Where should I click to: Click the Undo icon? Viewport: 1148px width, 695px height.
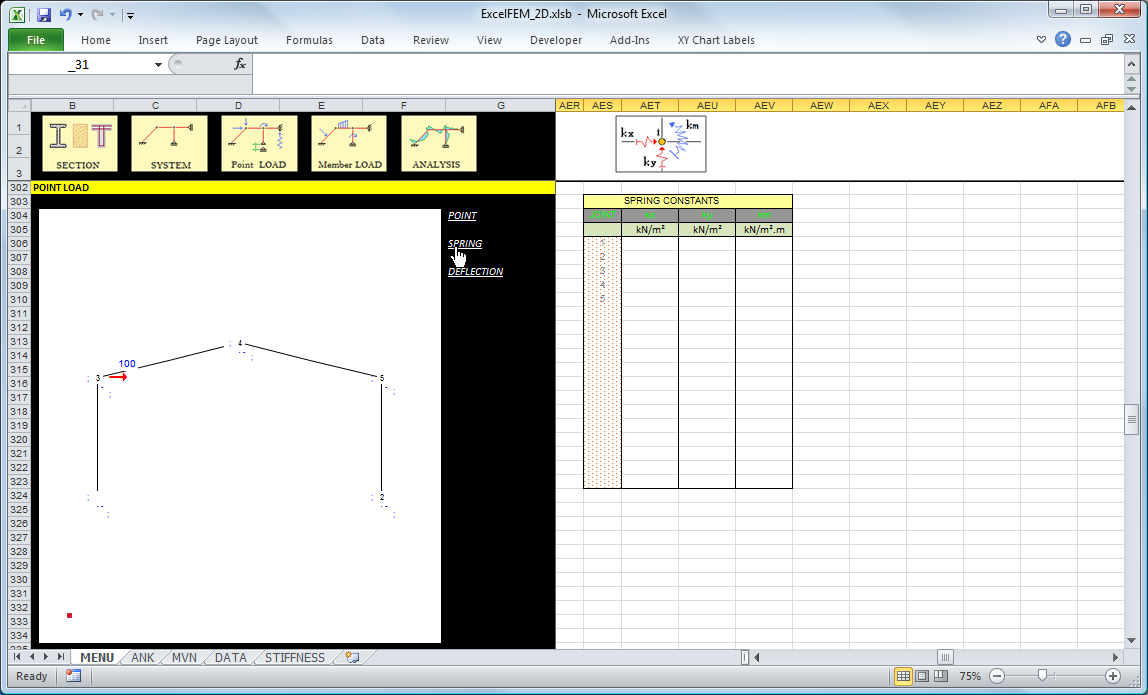click(65, 14)
